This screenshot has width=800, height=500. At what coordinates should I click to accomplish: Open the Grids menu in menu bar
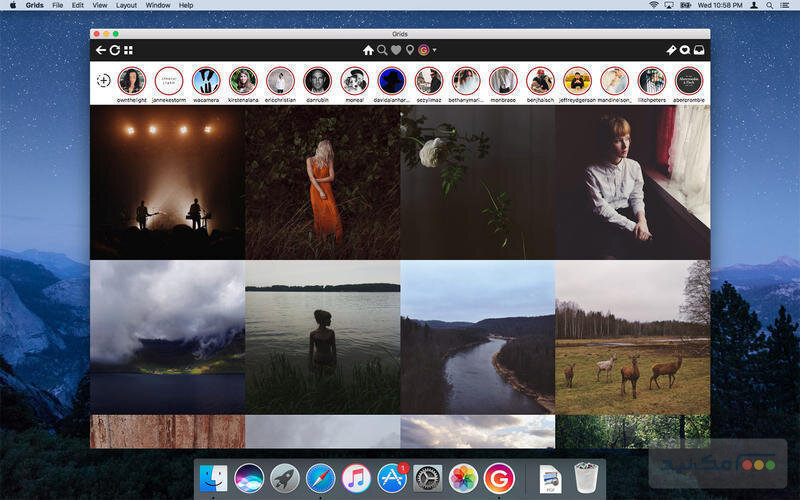34,5
